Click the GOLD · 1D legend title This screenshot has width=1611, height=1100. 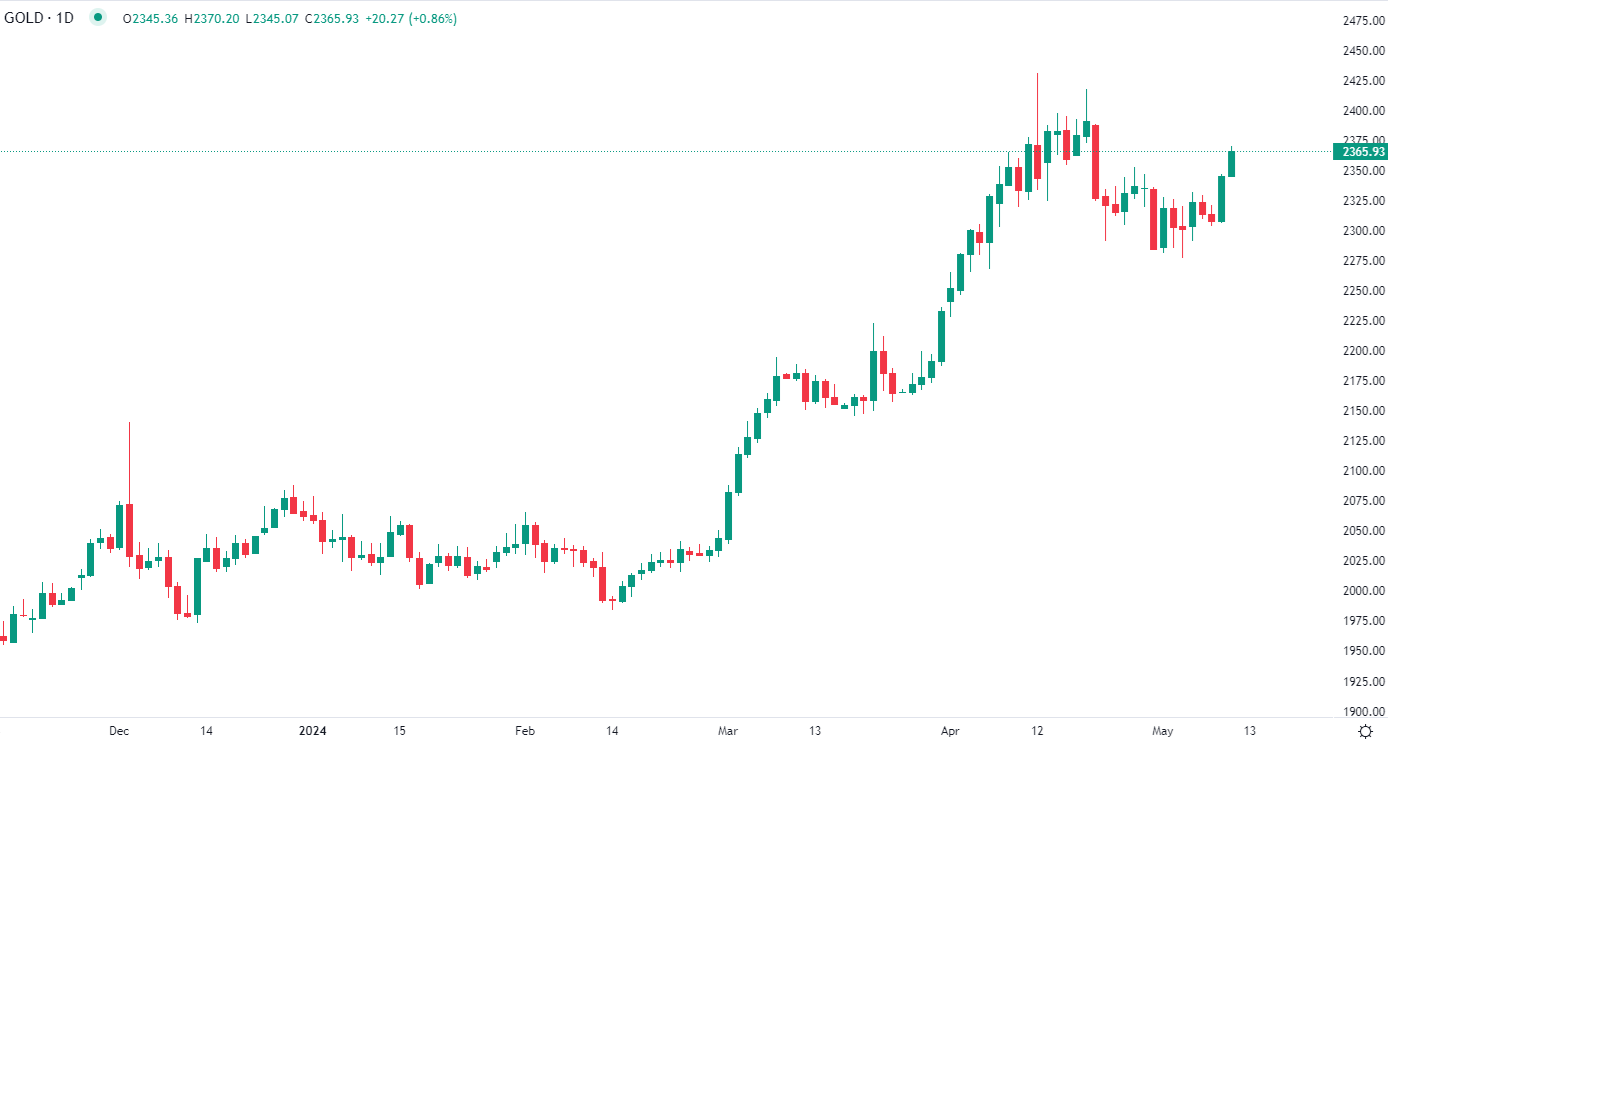pyautogui.click(x=39, y=18)
